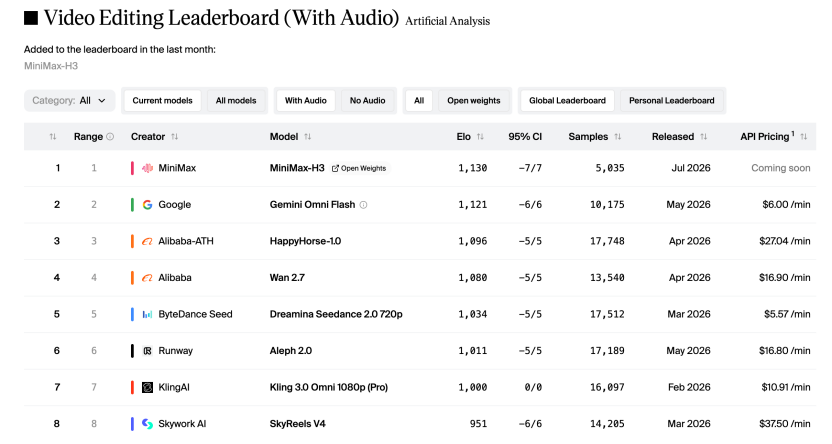Switch to Personal Leaderboard tab
This screenshot has width=832, height=444.
pos(671,100)
